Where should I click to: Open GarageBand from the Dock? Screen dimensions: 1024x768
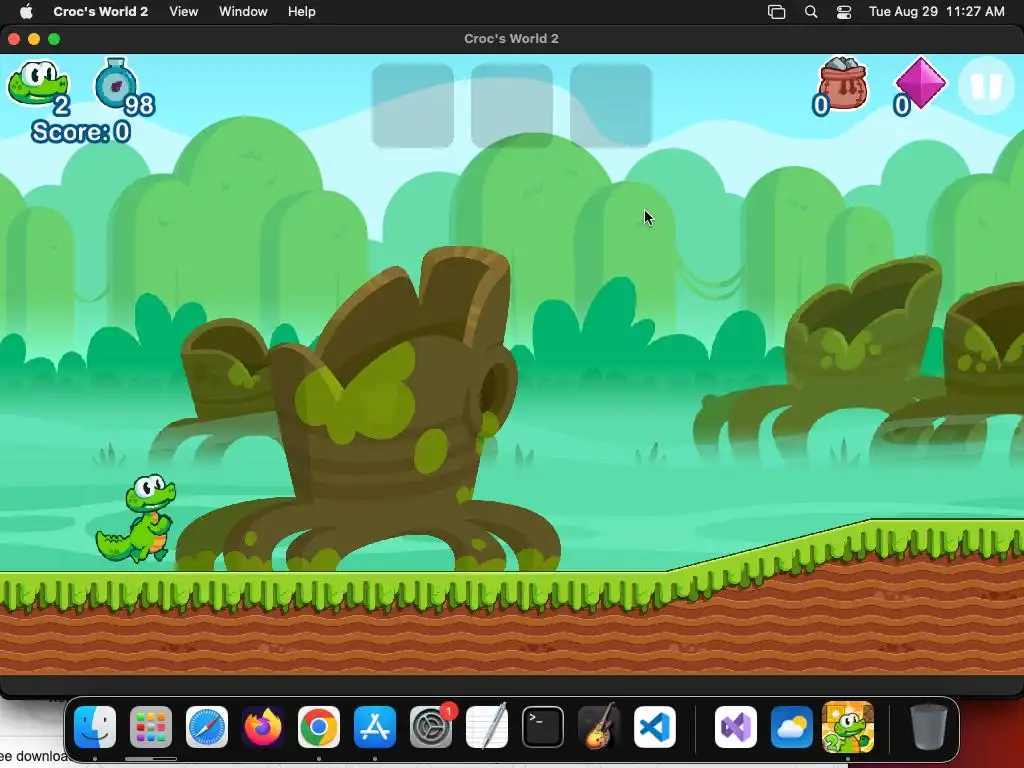click(x=599, y=726)
